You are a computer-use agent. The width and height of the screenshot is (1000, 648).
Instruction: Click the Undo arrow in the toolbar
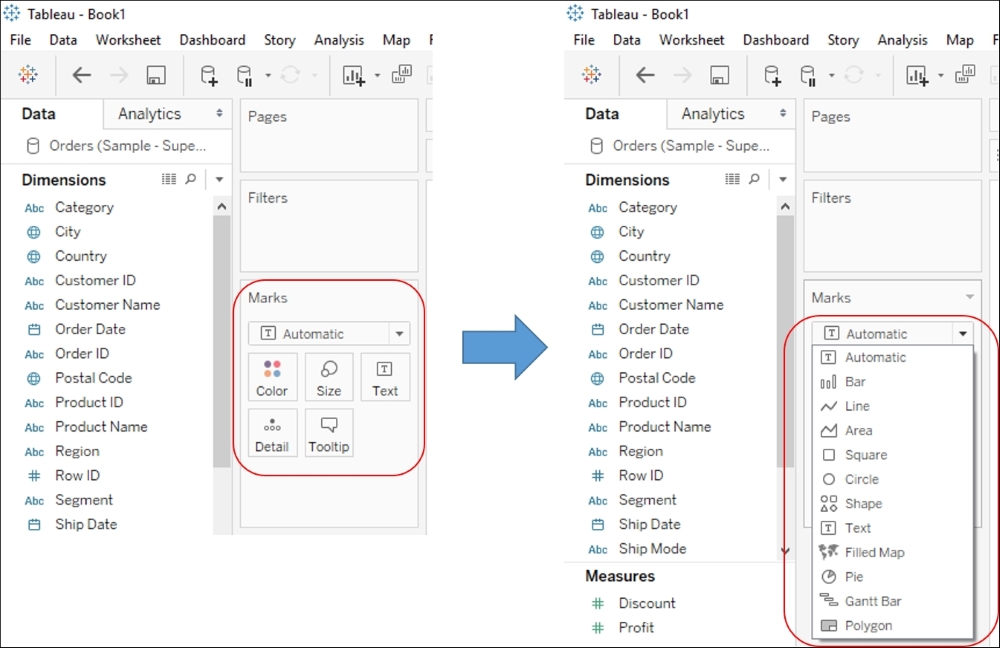[81, 74]
